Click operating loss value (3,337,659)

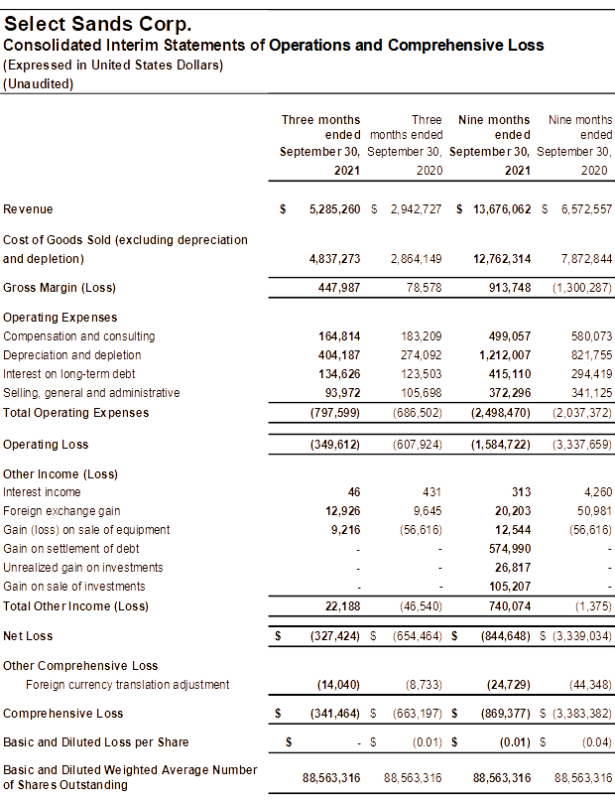582,444
